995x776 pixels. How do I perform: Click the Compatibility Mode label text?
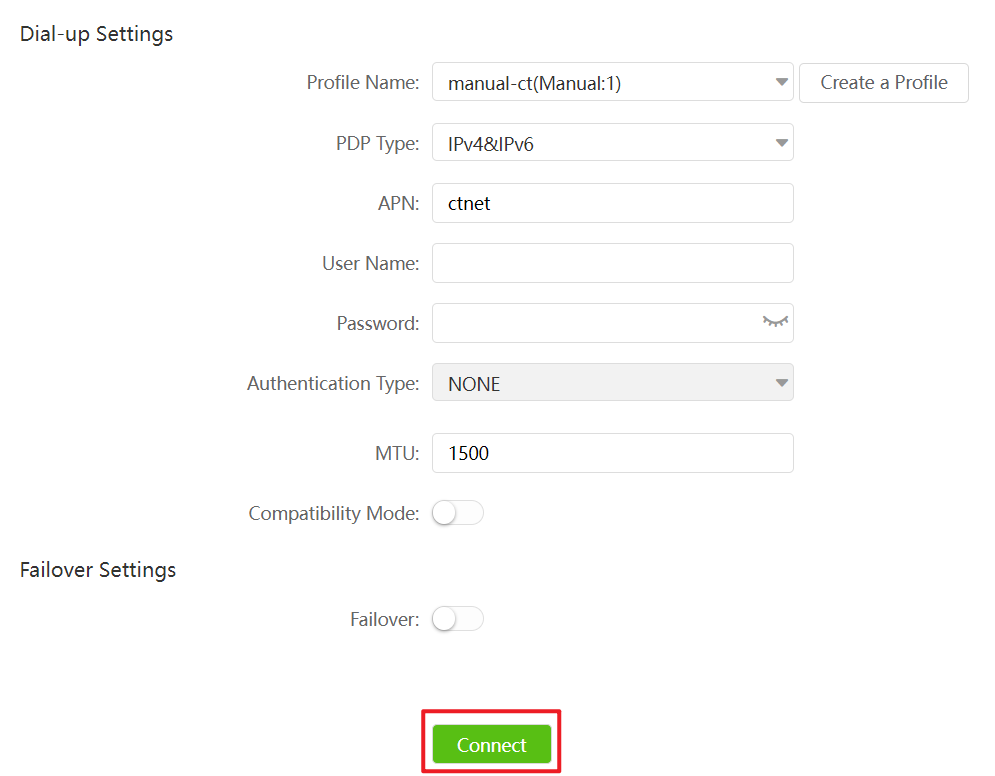pos(333,513)
